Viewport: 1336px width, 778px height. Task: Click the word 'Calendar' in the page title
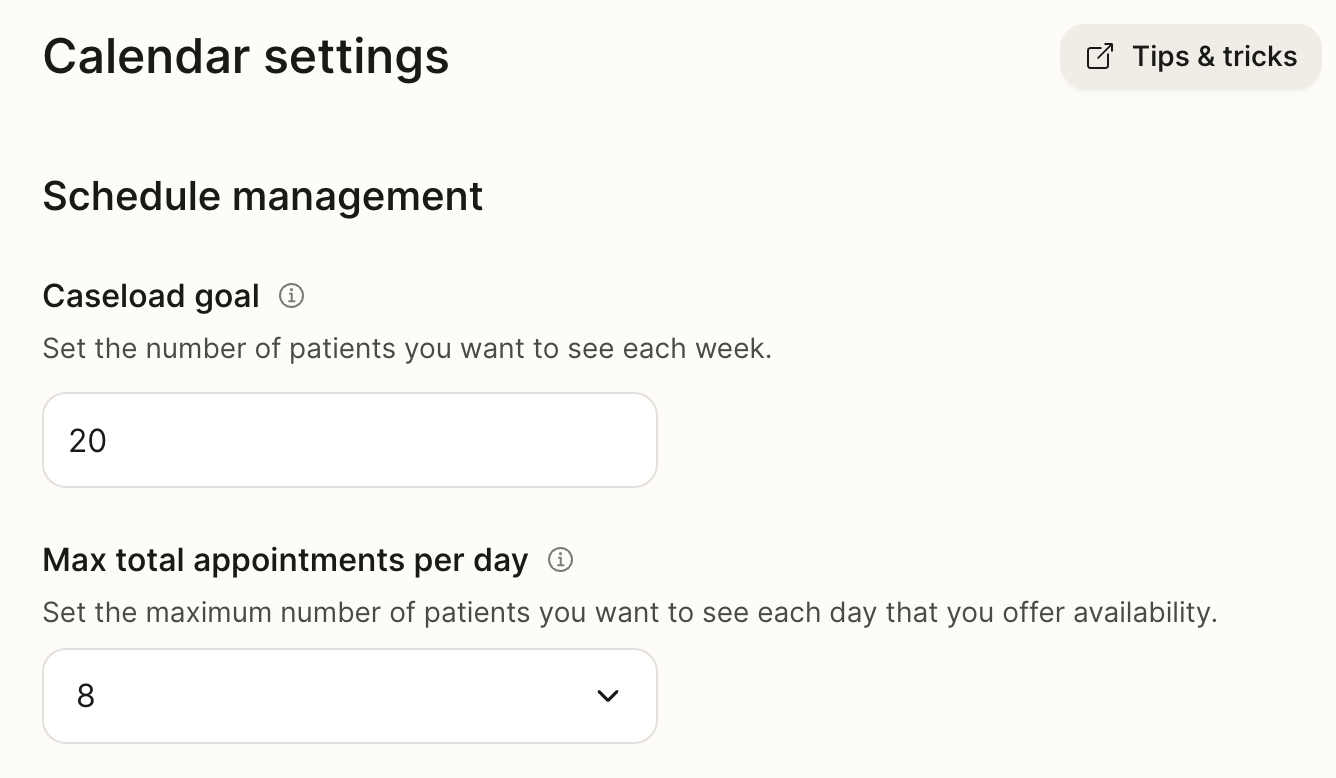point(146,57)
